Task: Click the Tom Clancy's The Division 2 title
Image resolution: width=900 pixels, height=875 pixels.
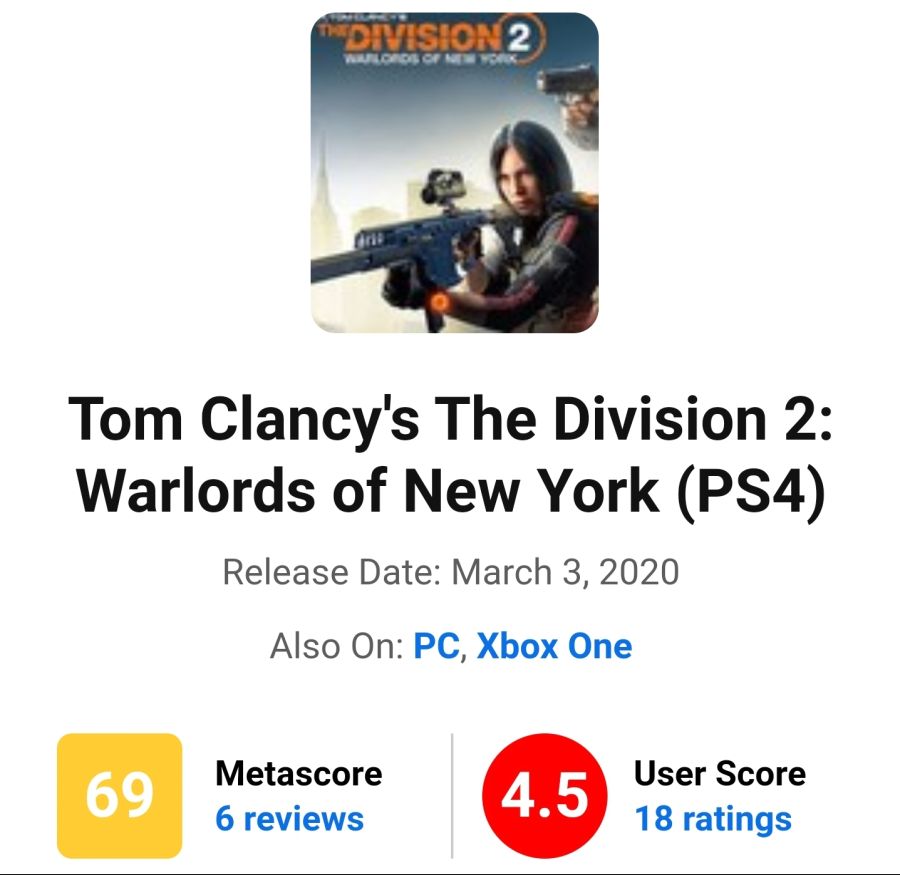Action: point(450,420)
